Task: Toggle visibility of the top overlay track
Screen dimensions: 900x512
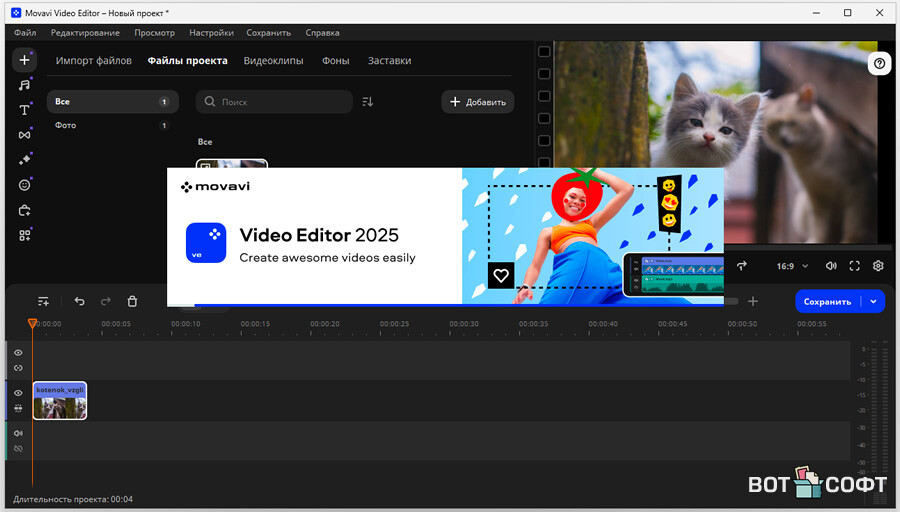Action: click(x=18, y=352)
